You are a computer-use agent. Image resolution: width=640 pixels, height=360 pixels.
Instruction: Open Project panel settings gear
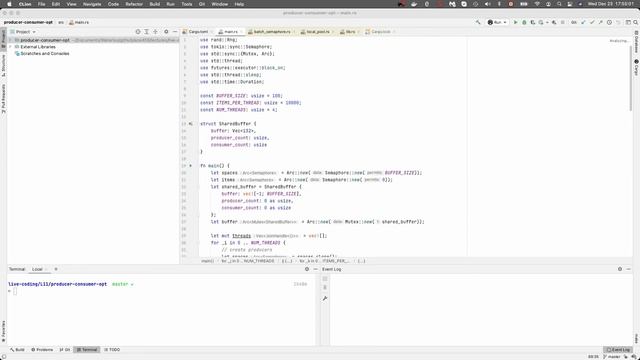(x=166, y=31)
